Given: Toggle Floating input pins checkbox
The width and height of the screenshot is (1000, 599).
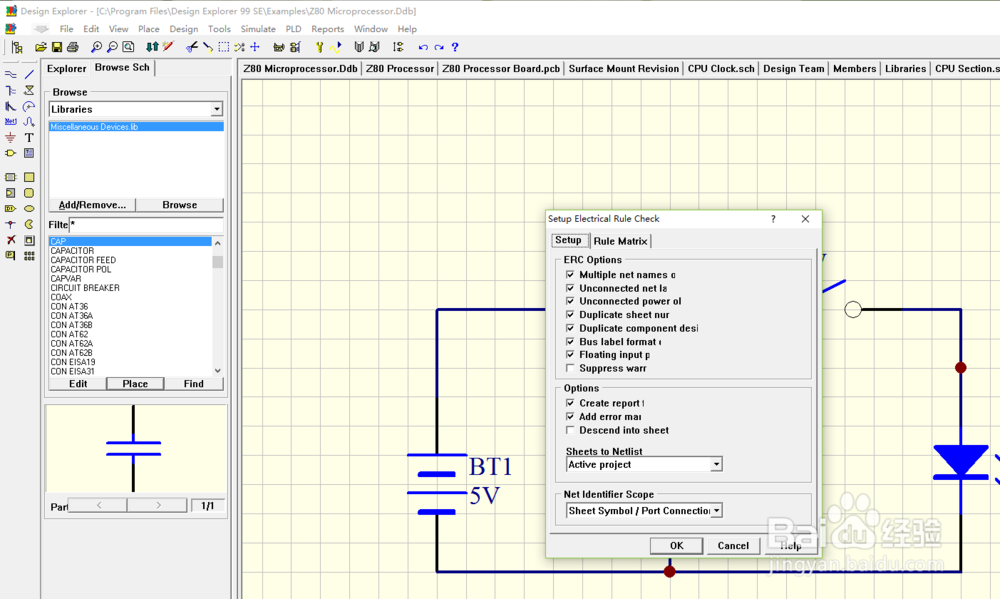Looking at the screenshot, I should tap(570, 355).
